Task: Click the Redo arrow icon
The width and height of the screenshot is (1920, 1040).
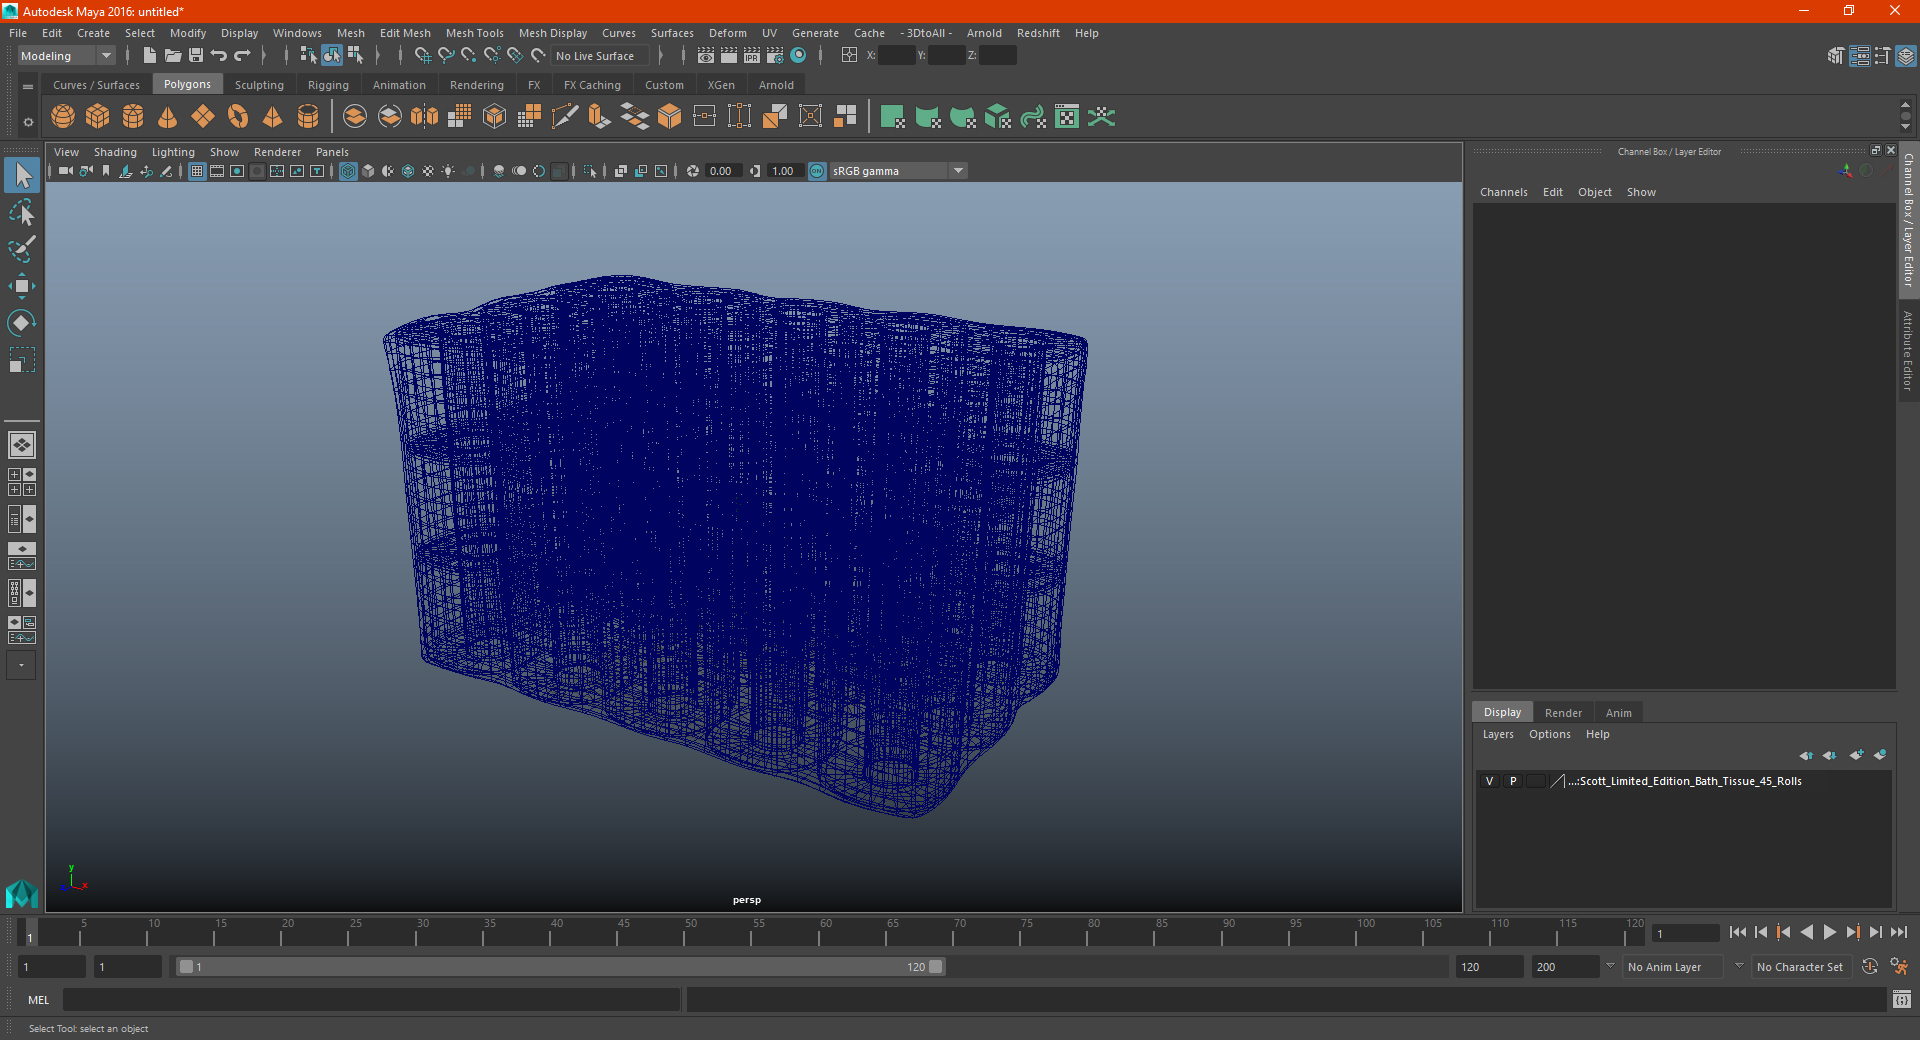Action: point(242,55)
